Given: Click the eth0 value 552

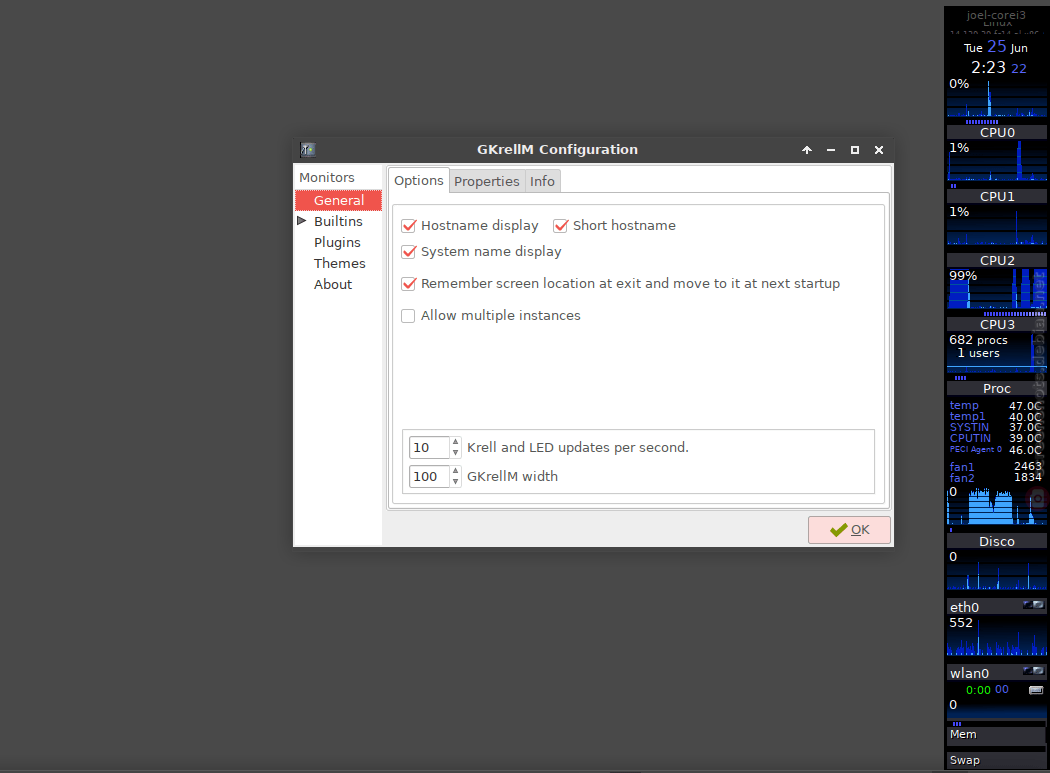Looking at the screenshot, I should (961, 623).
